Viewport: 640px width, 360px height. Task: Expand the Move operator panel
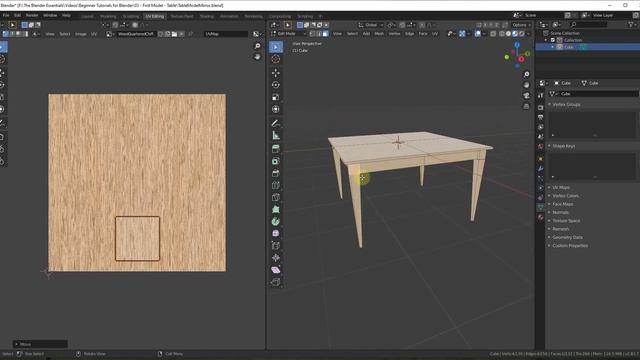coord(40,344)
